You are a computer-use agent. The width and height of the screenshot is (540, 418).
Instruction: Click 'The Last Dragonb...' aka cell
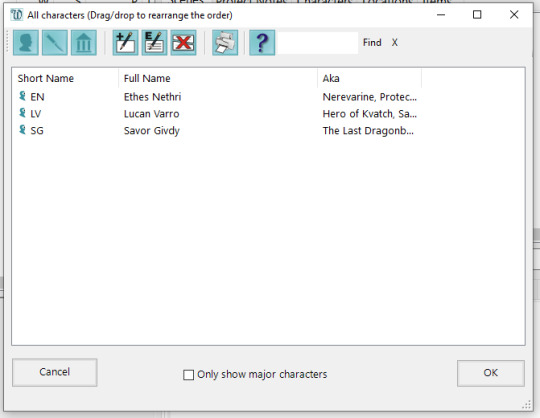point(368,130)
